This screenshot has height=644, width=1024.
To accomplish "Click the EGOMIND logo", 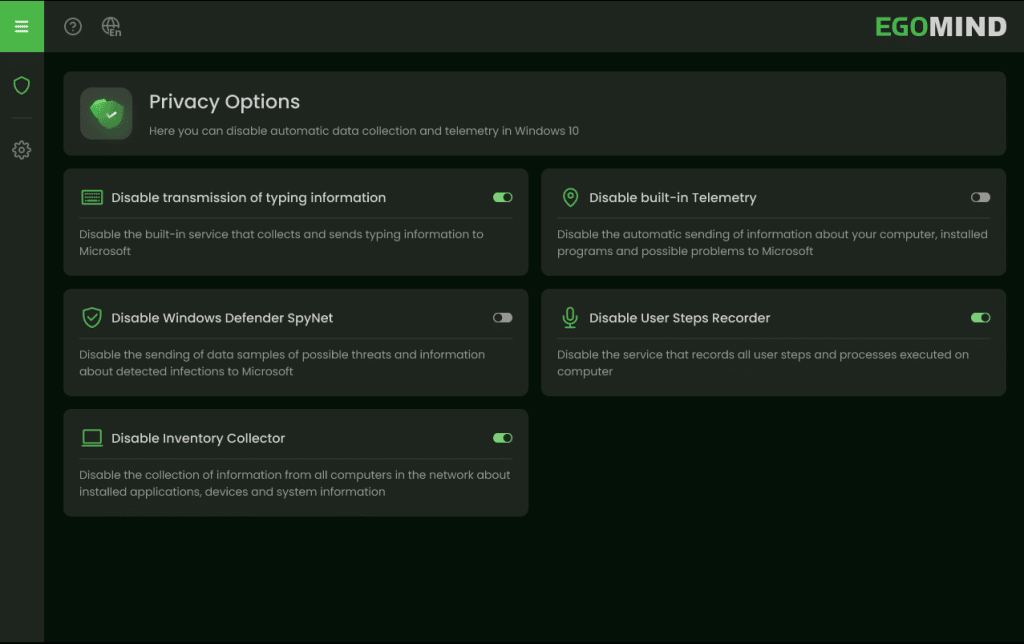I will (x=940, y=27).
